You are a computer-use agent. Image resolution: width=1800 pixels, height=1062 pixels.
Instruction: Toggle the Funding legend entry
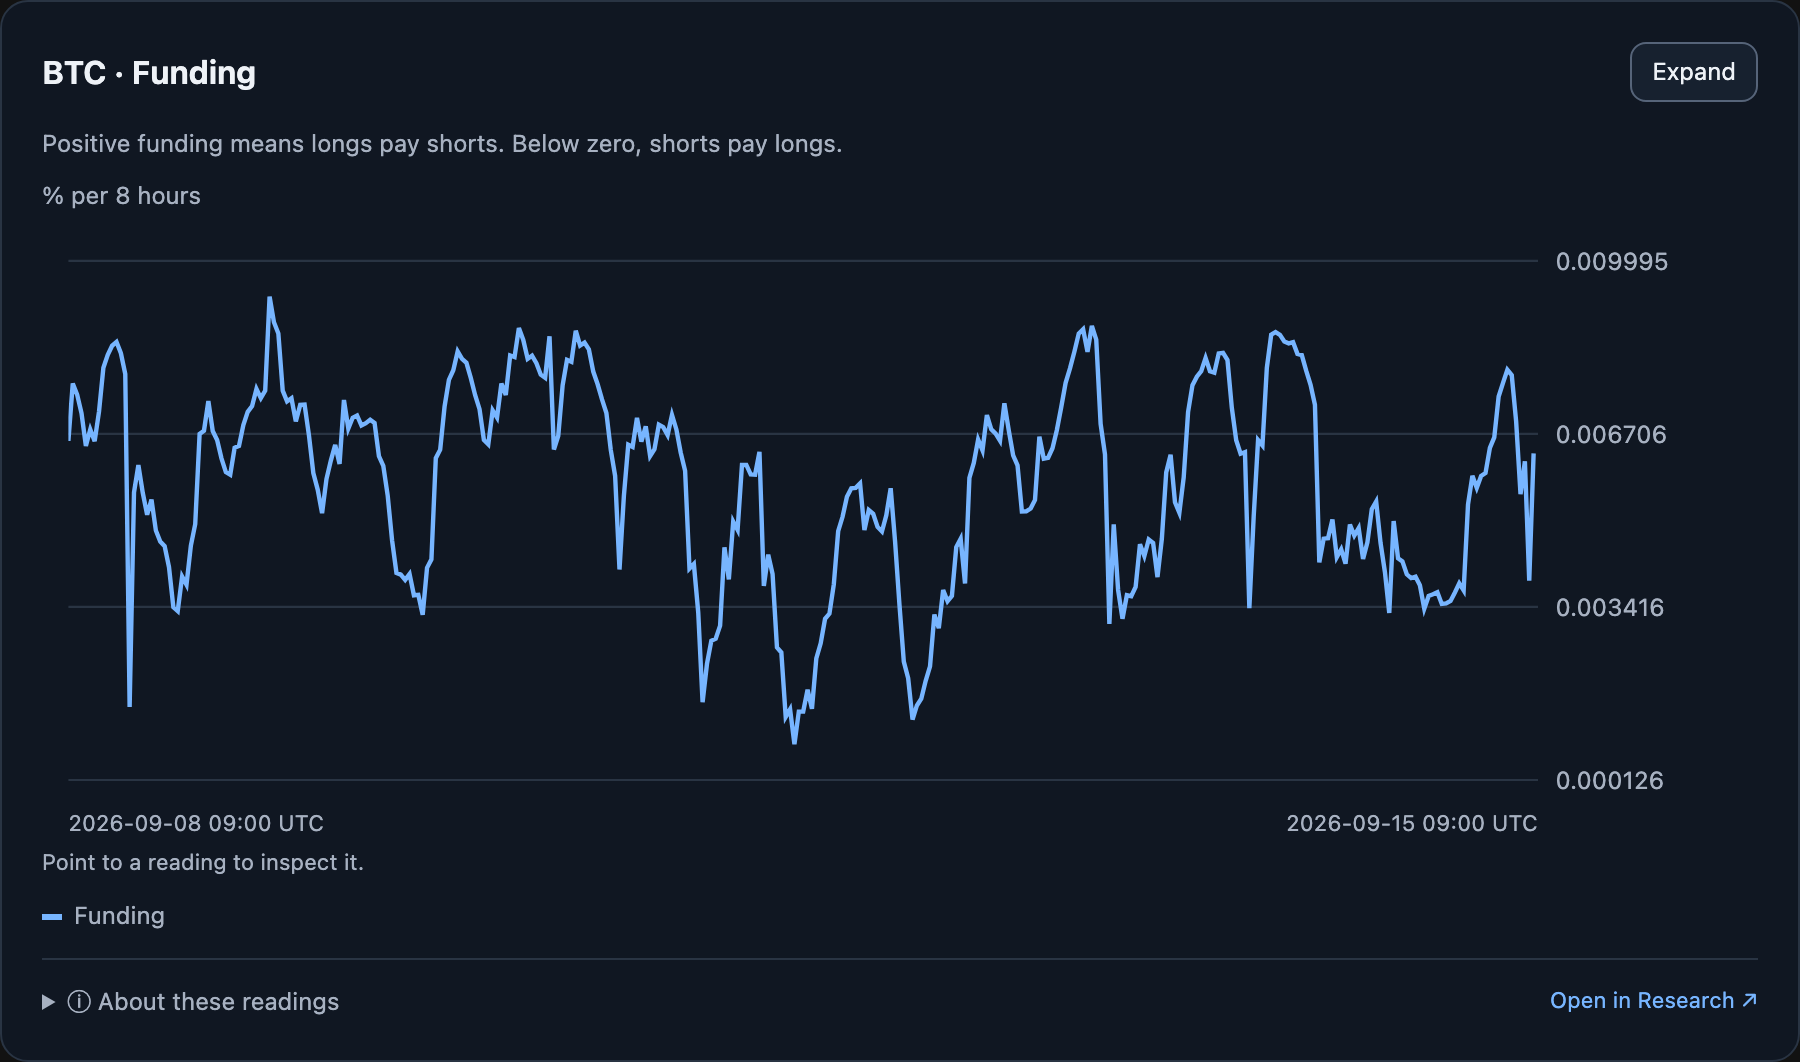pyautogui.click(x=104, y=916)
